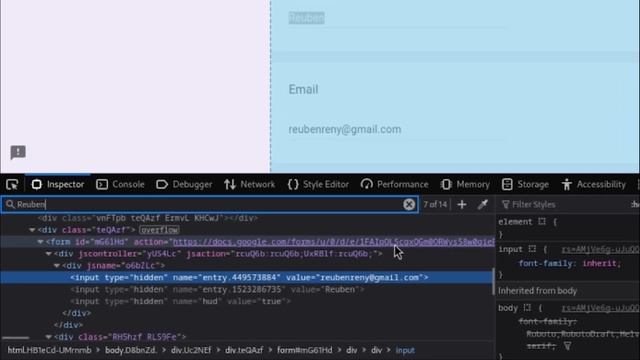Click the report problem feedback icon

click(x=18, y=153)
